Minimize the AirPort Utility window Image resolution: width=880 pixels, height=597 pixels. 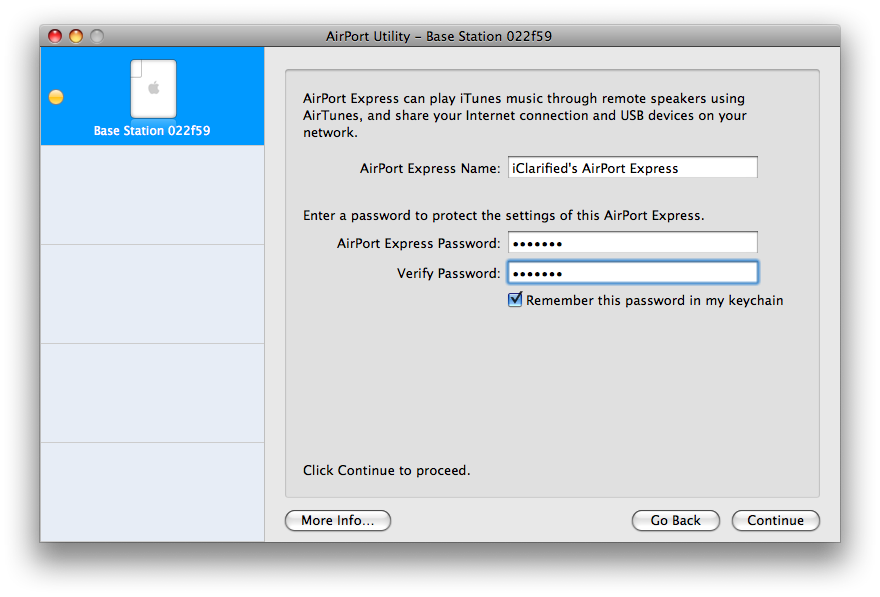(76, 36)
